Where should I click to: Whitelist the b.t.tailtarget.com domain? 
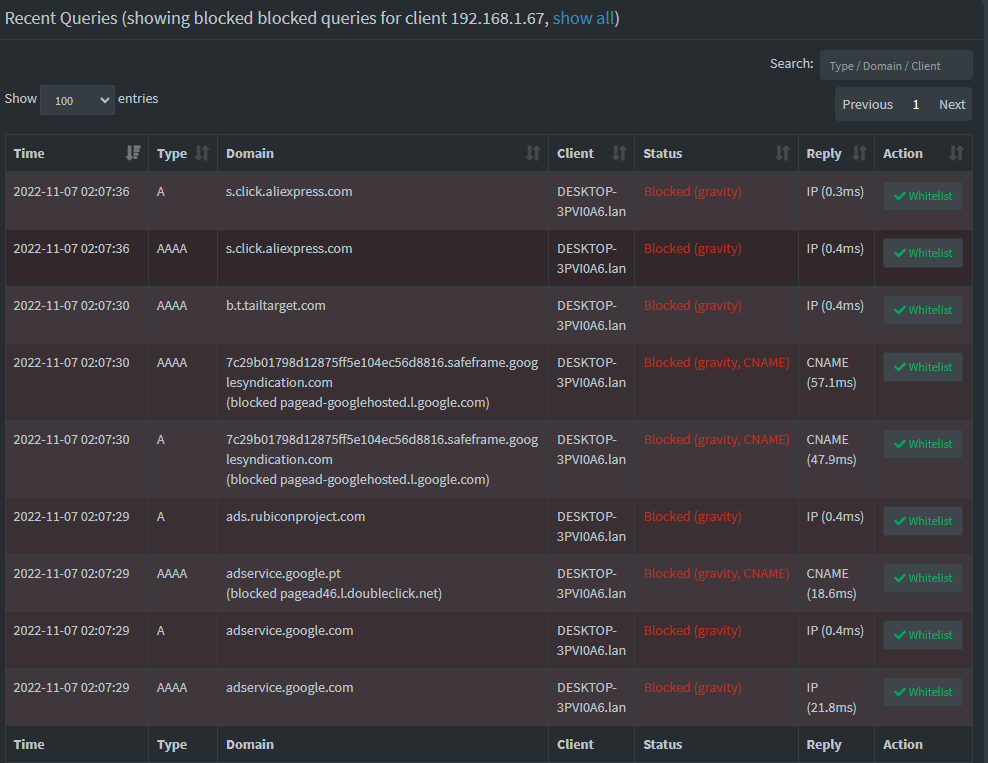(x=922, y=309)
